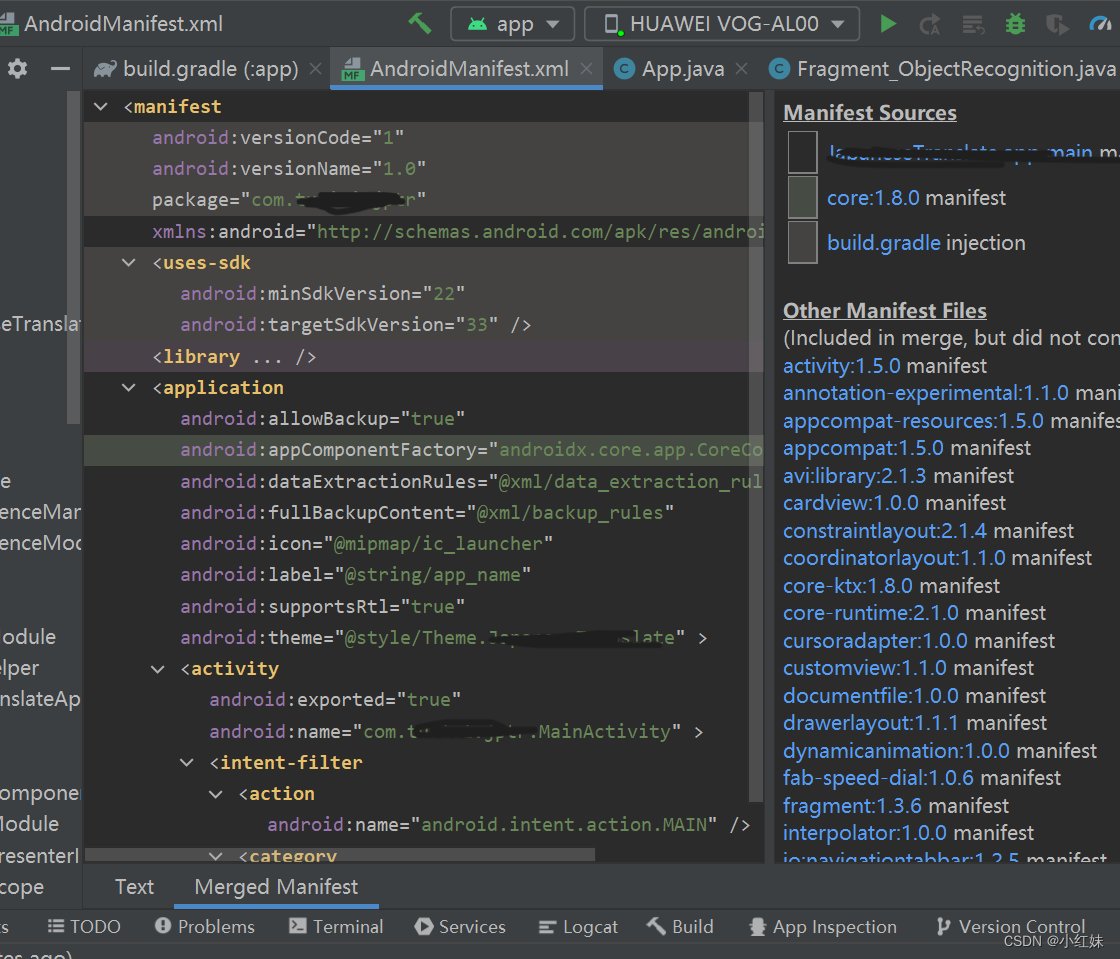Collapse the uses-sdk node
The height and width of the screenshot is (959, 1120).
(129, 263)
